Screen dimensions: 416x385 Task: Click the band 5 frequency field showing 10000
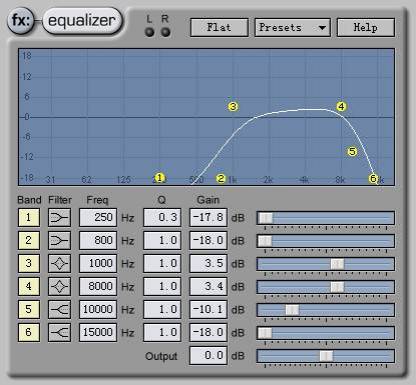[98, 310]
